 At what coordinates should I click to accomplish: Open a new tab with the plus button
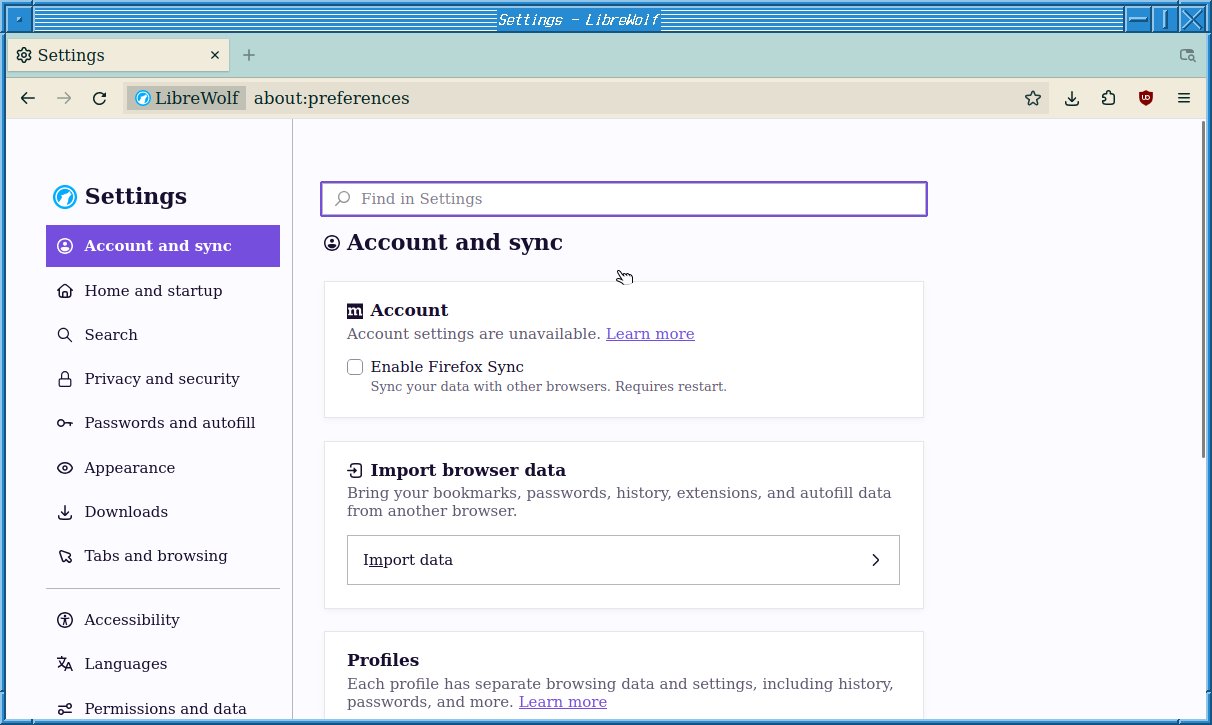(249, 55)
